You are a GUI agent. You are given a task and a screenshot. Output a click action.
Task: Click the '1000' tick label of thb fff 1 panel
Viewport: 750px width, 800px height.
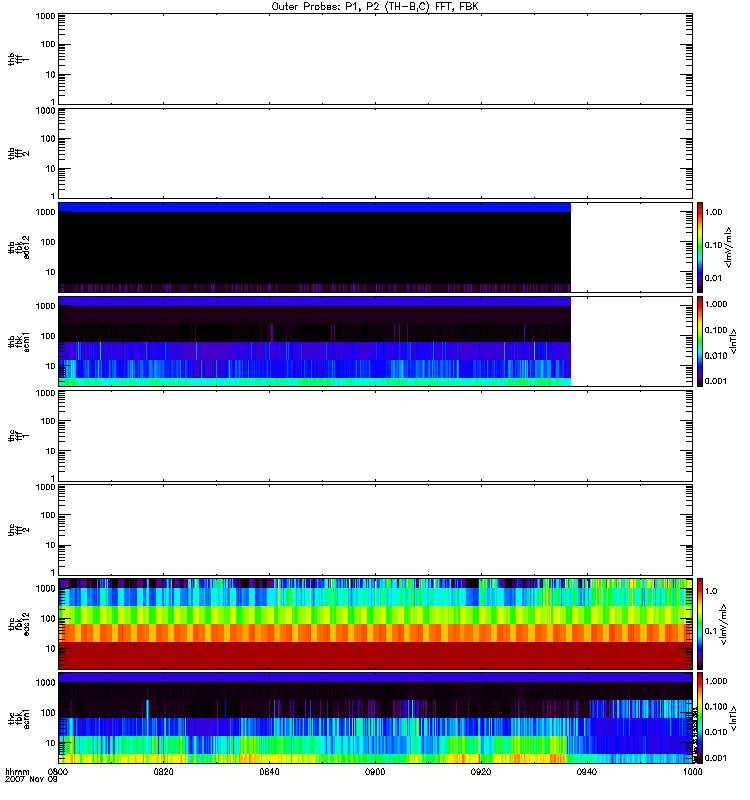coord(45,16)
